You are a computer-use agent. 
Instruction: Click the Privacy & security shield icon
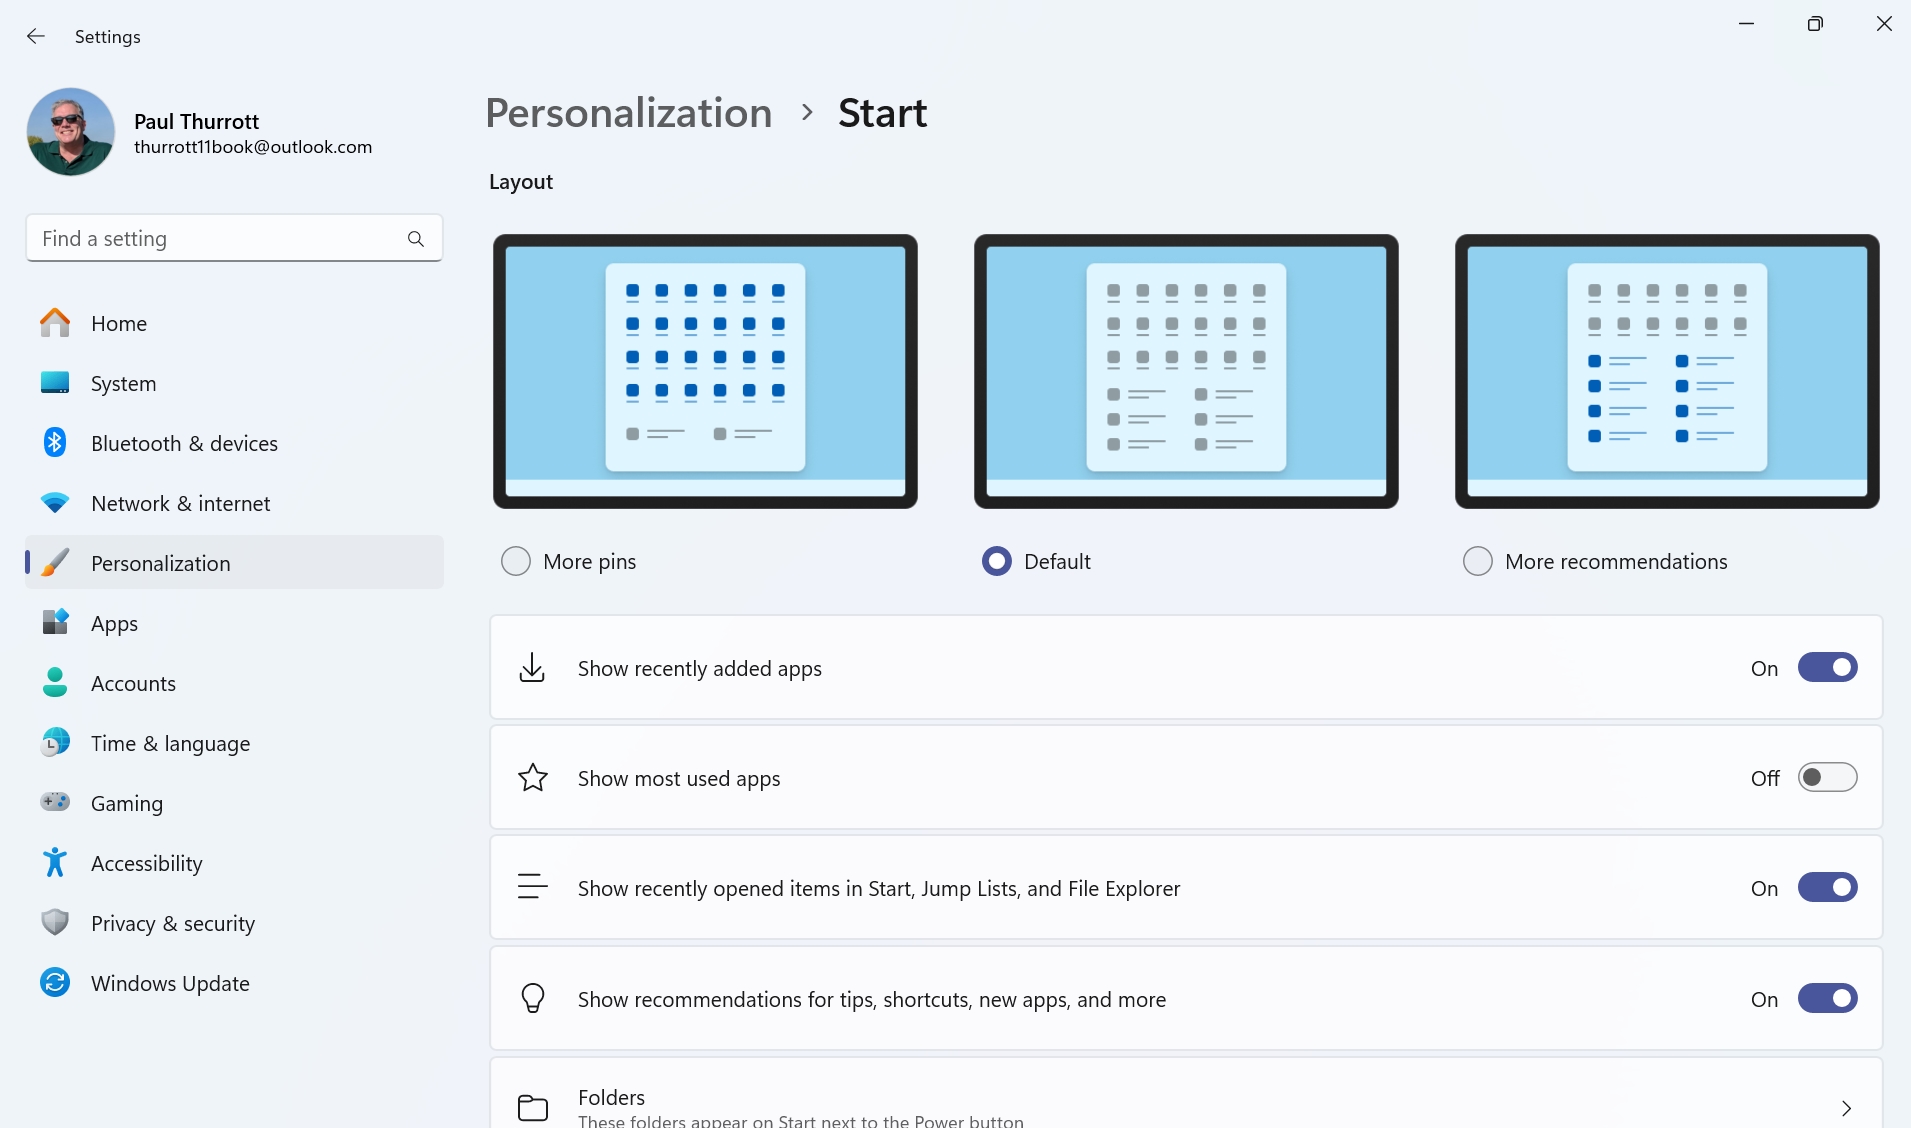point(55,922)
